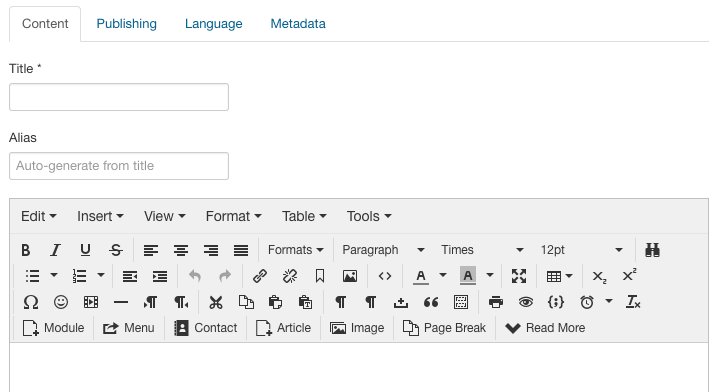
Task: Insert image using toolbar picture icon
Action: tap(350, 276)
